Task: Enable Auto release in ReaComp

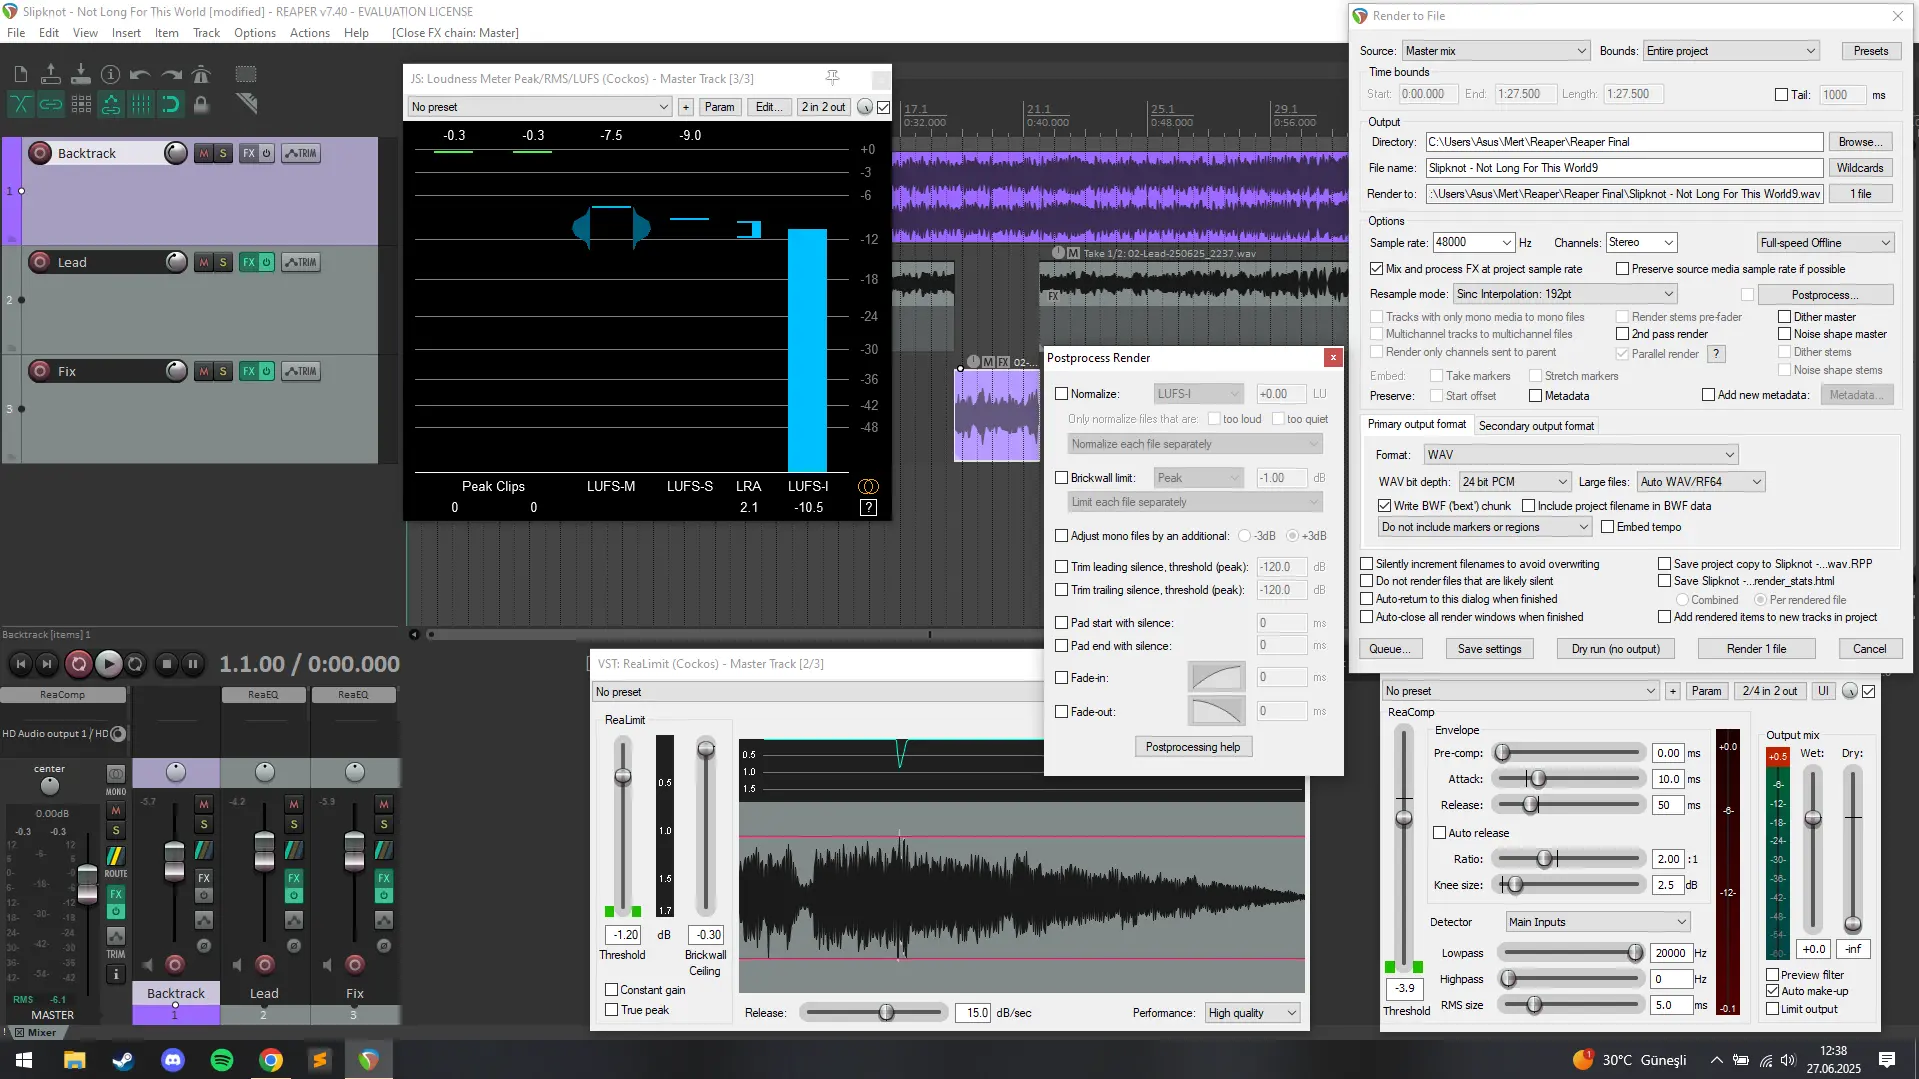Action: pyautogui.click(x=1440, y=833)
